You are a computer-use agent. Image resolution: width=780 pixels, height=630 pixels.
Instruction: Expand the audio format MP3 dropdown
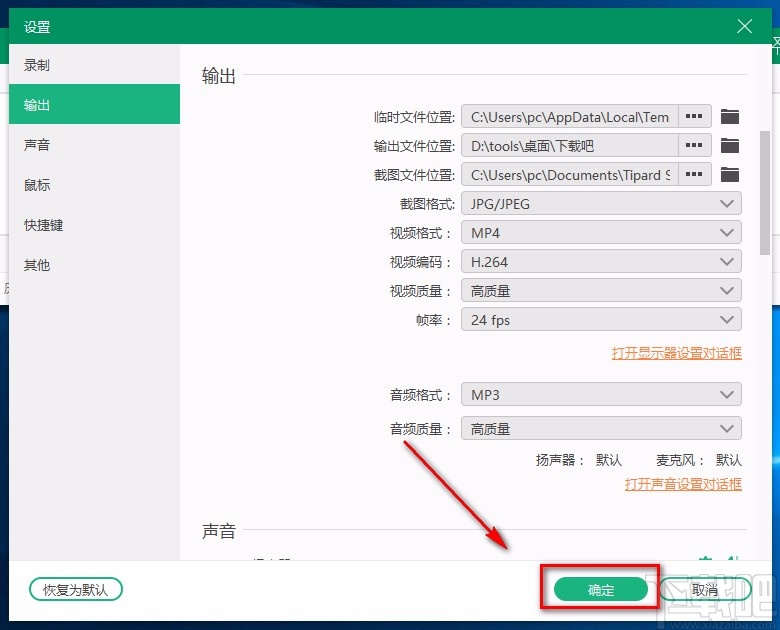tap(601, 395)
